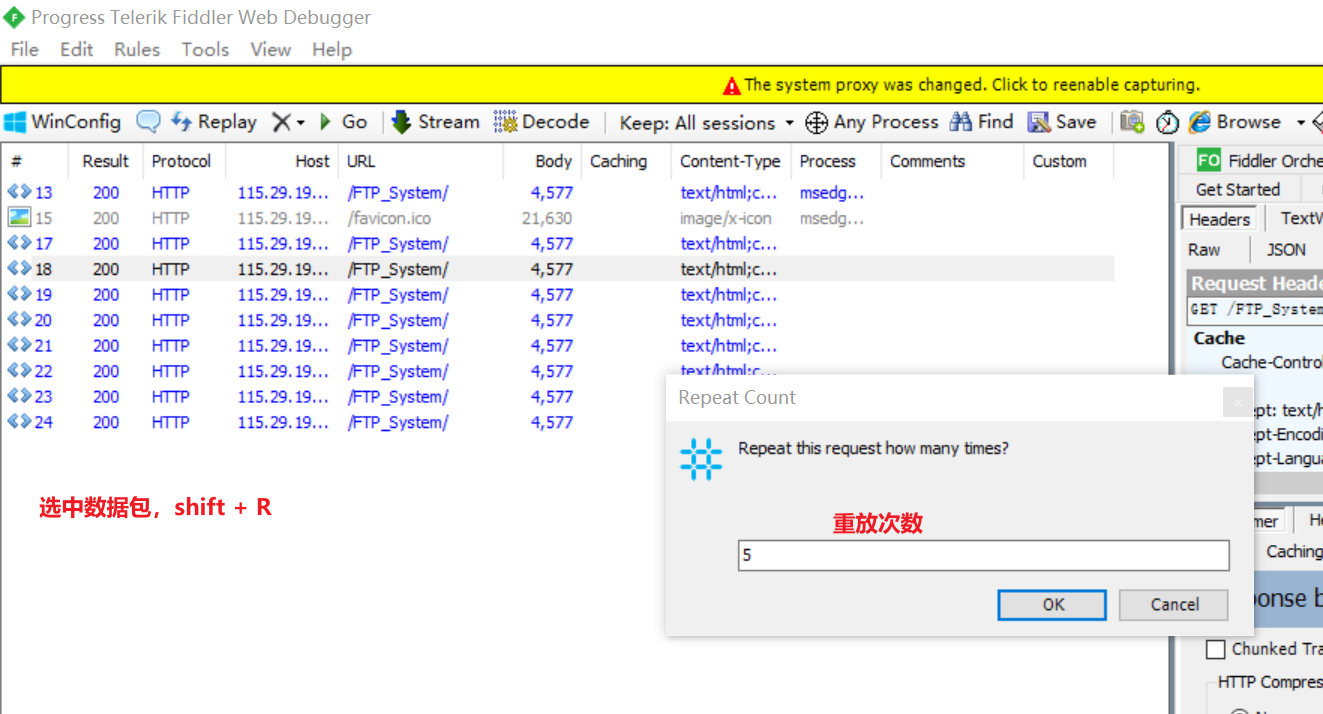Click the WinConfig Windows logo icon
Image resolution: width=1323 pixels, height=714 pixels.
point(15,122)
